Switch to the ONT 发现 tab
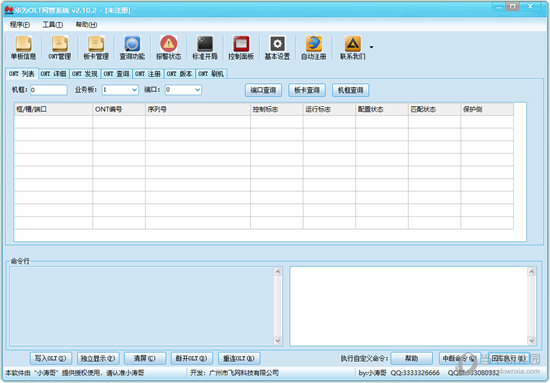Viewport: 550px width, 383px height. pyautogui.click(x=85, y=74)
